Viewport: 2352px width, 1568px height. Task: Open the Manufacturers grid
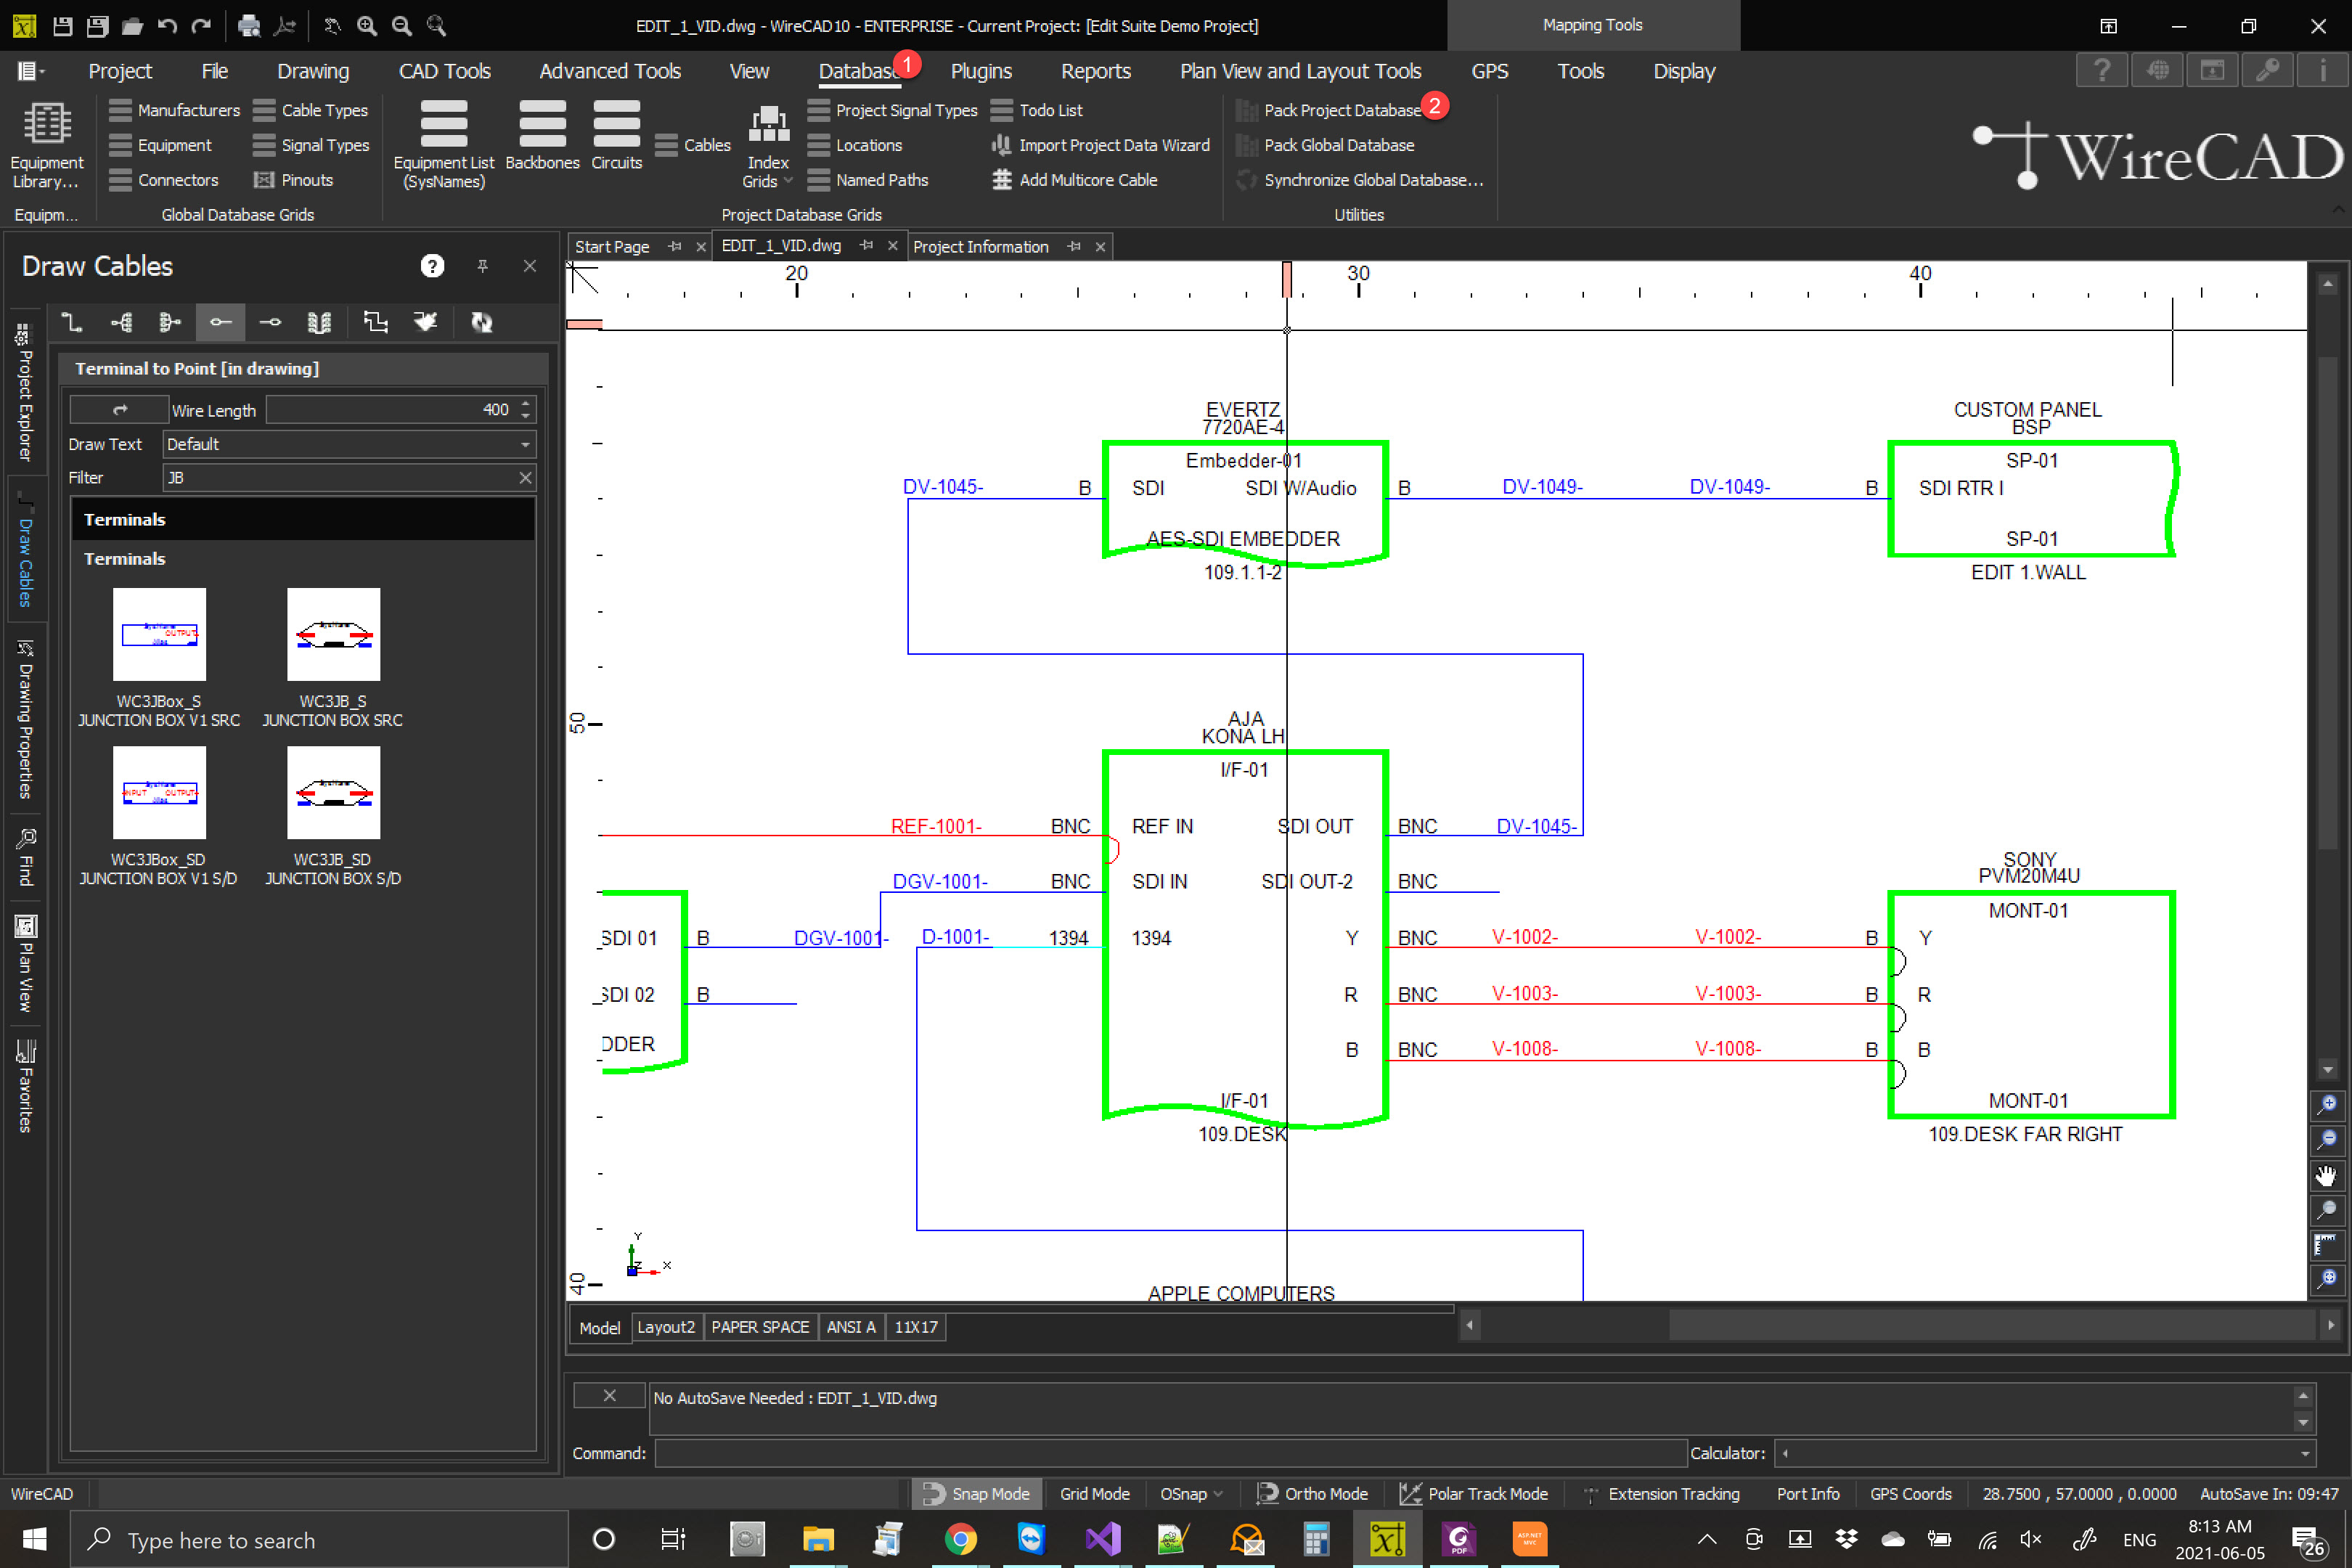(175, 110)
